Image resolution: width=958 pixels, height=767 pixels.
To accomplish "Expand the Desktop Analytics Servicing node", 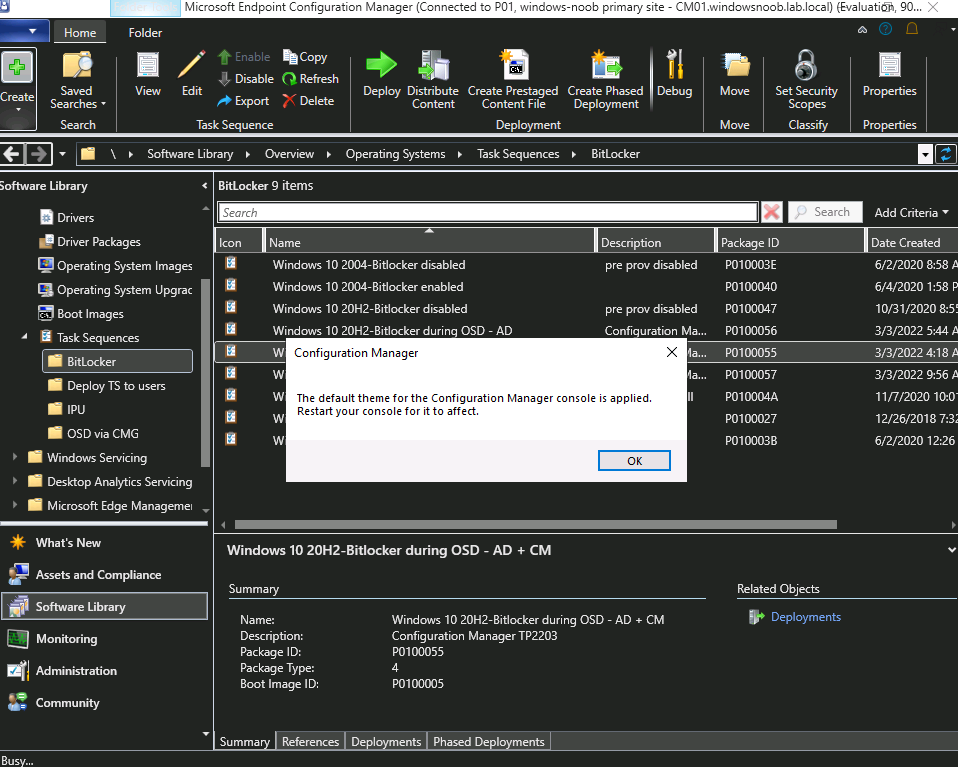I will (x=15, y=481).
